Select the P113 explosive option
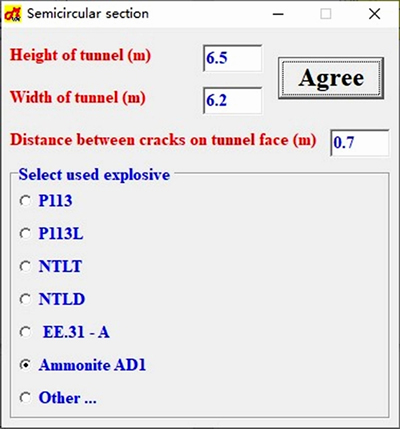The width and height of the screenshot is (400, 429). (46, 201)
